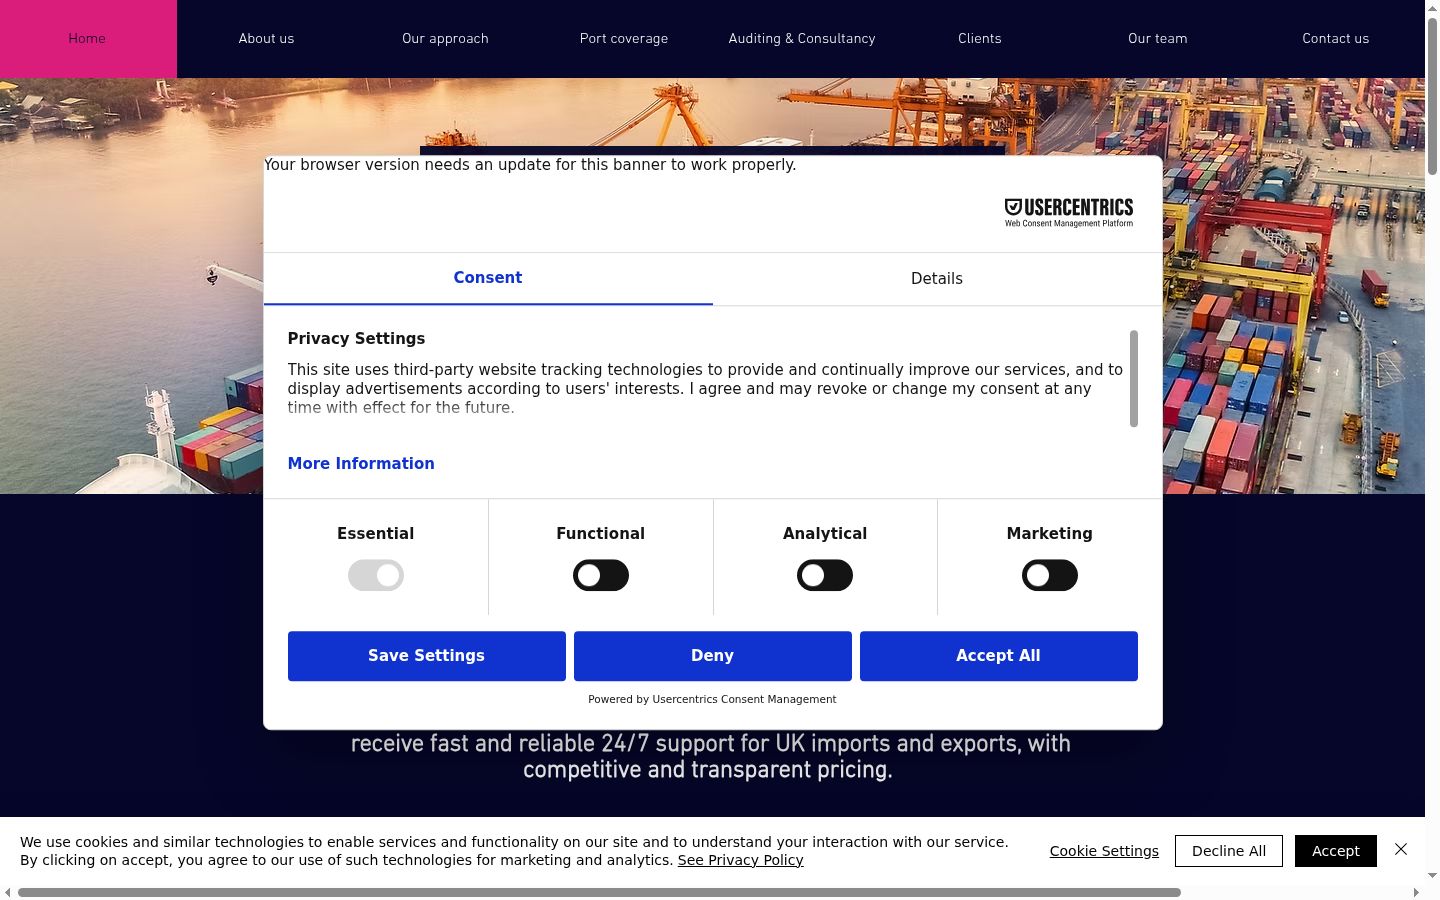The image size is (1440, 900).
Task: Toggle the Essential consent switch
Action: (376, 575)
